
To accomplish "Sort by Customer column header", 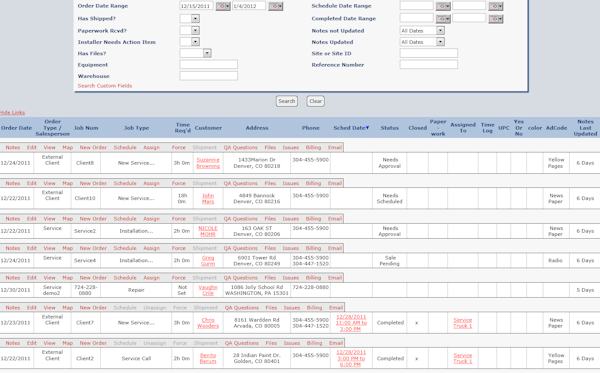I will tap(208, 128).
